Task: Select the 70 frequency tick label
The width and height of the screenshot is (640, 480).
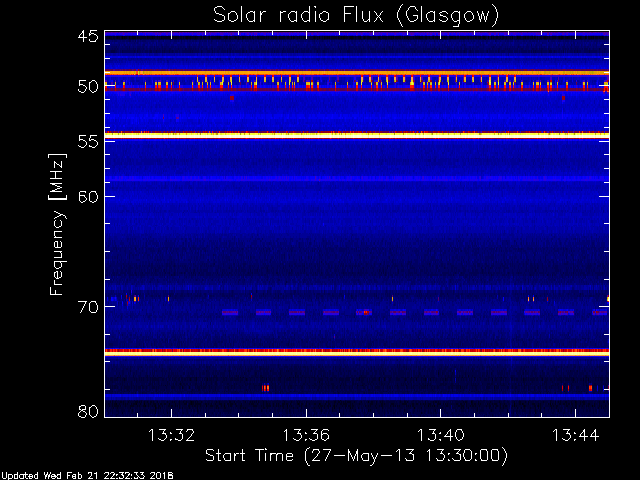Action: click(88, 307)
